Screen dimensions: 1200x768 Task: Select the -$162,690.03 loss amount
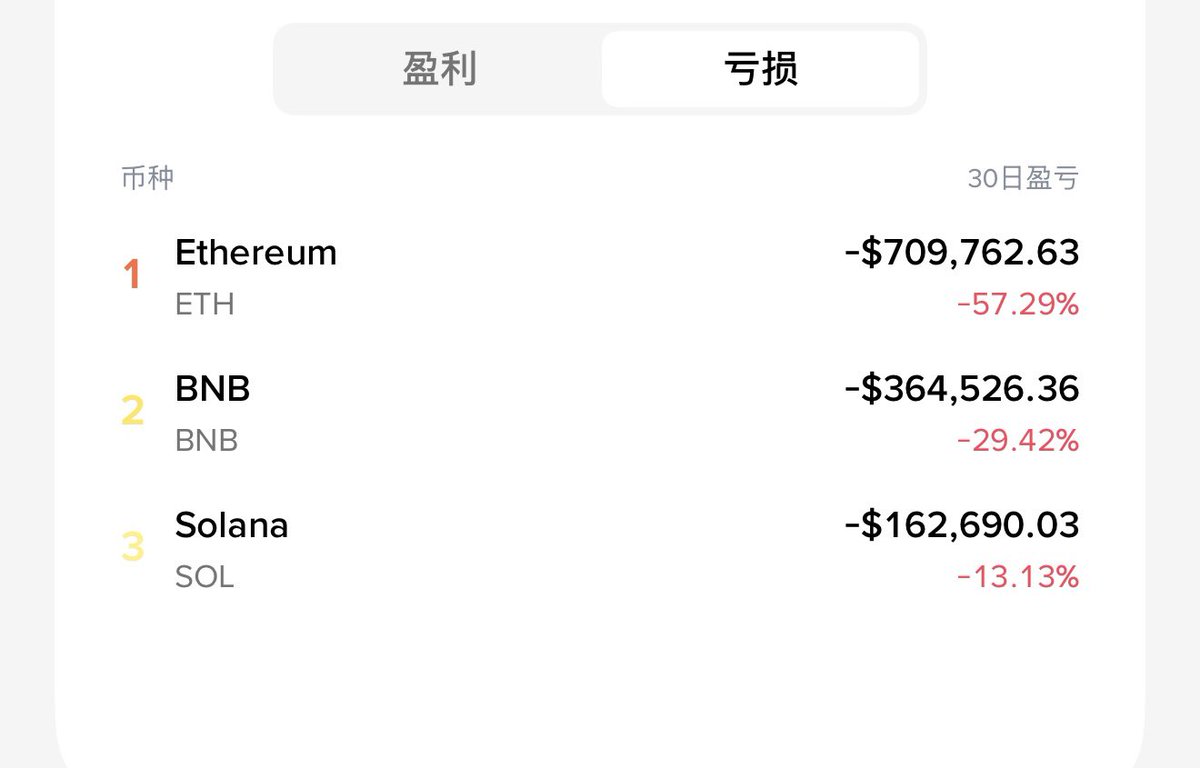tap(962, 525)
